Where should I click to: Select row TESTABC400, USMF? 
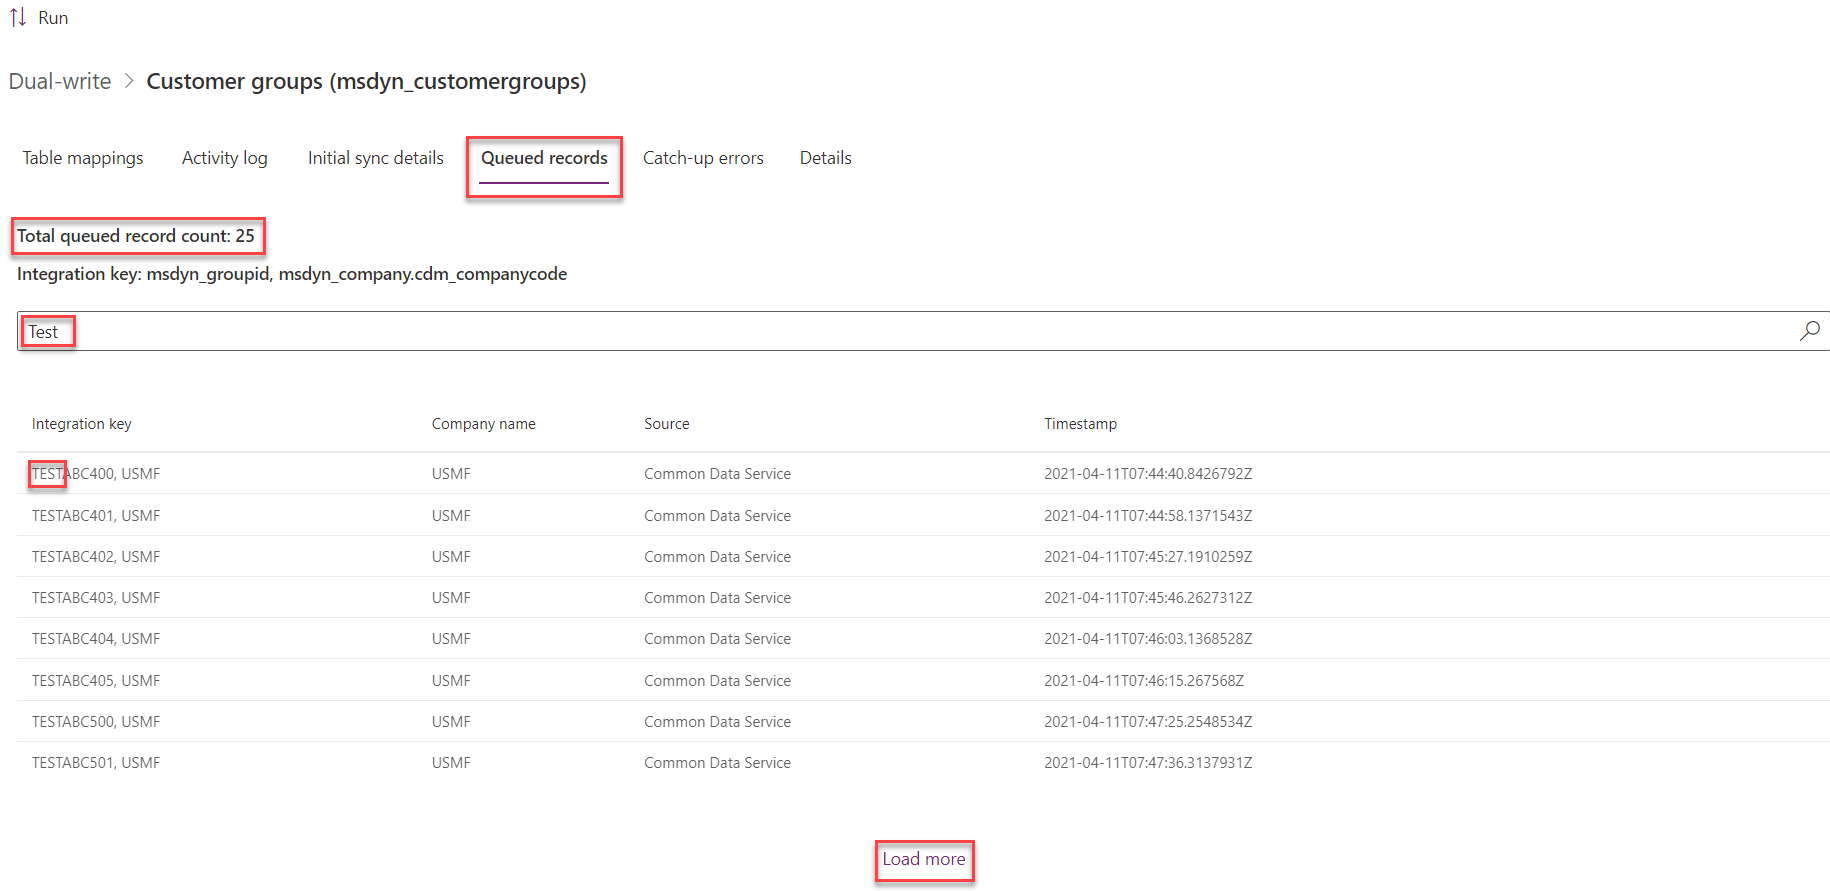923,474
